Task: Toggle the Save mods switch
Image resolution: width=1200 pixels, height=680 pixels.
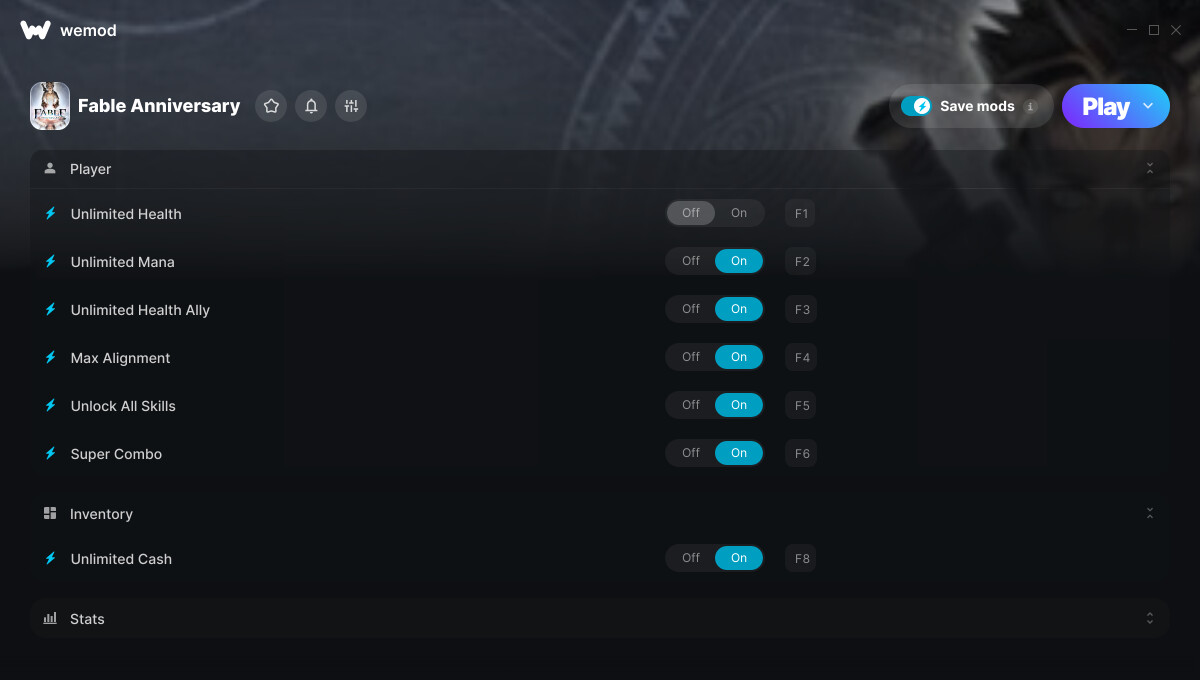Action: (916, 106)
